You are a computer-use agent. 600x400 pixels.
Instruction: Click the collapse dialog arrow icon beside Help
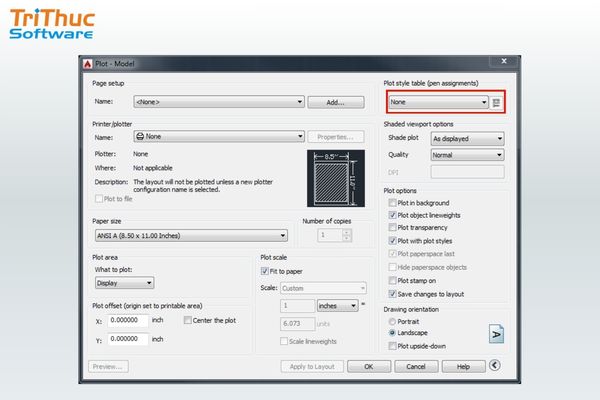tap(494, 367)
